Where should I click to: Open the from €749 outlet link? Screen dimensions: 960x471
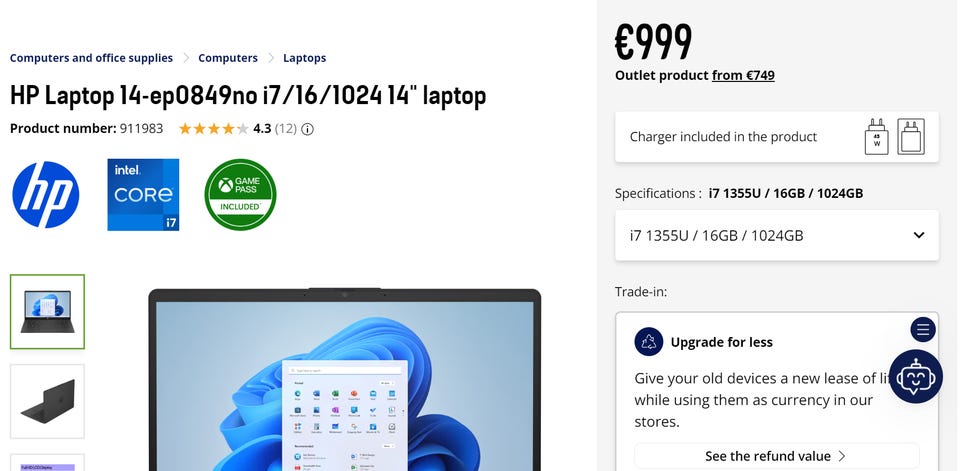pos(743,75)
